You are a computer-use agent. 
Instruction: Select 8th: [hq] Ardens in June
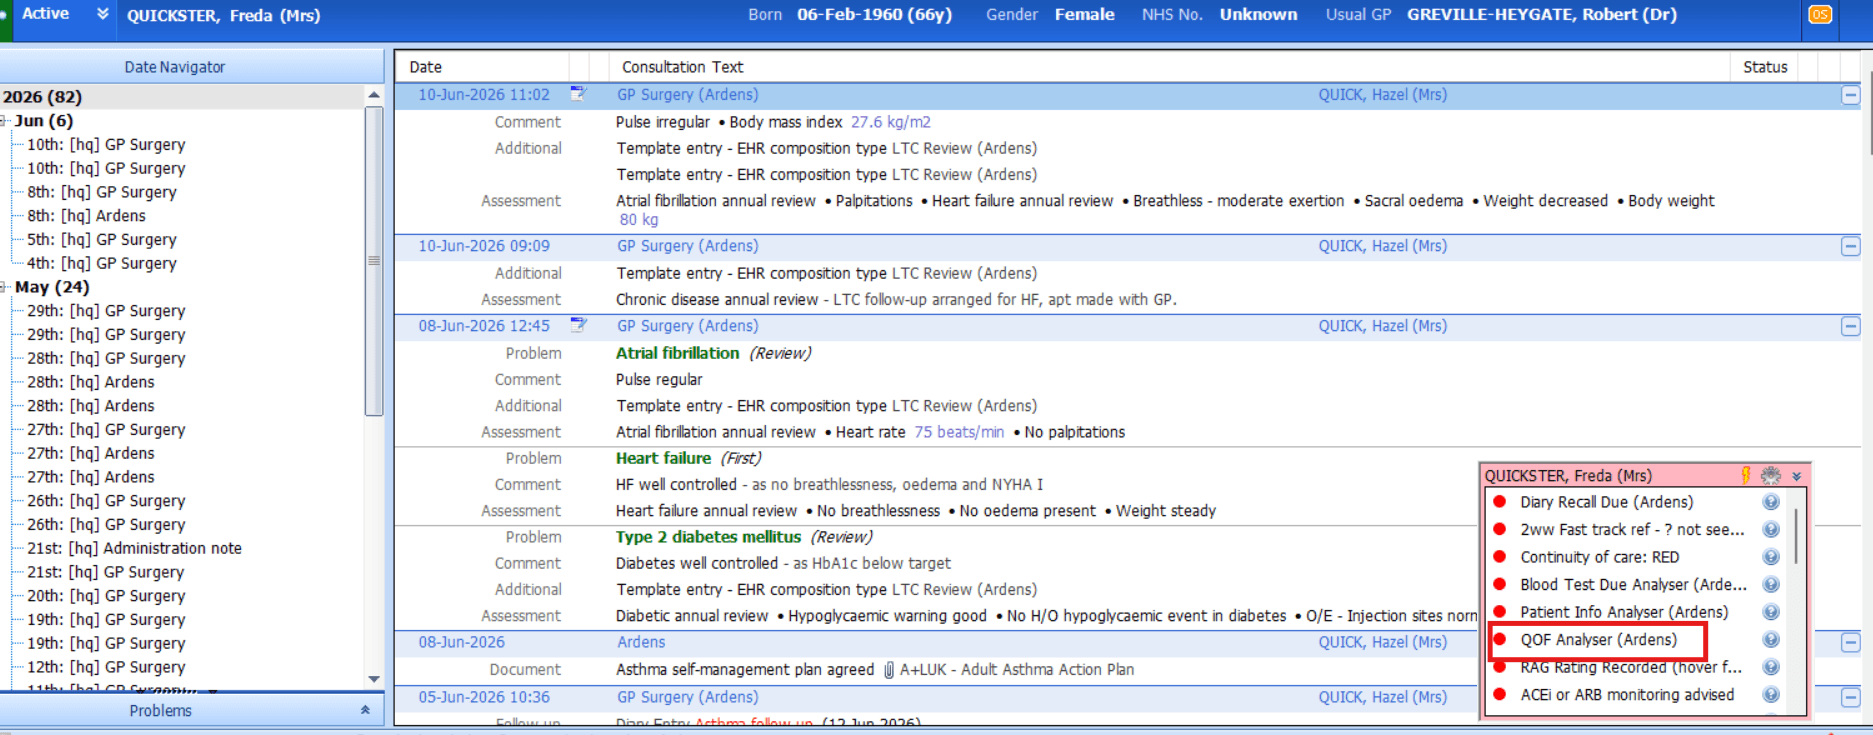click(86, 216)
